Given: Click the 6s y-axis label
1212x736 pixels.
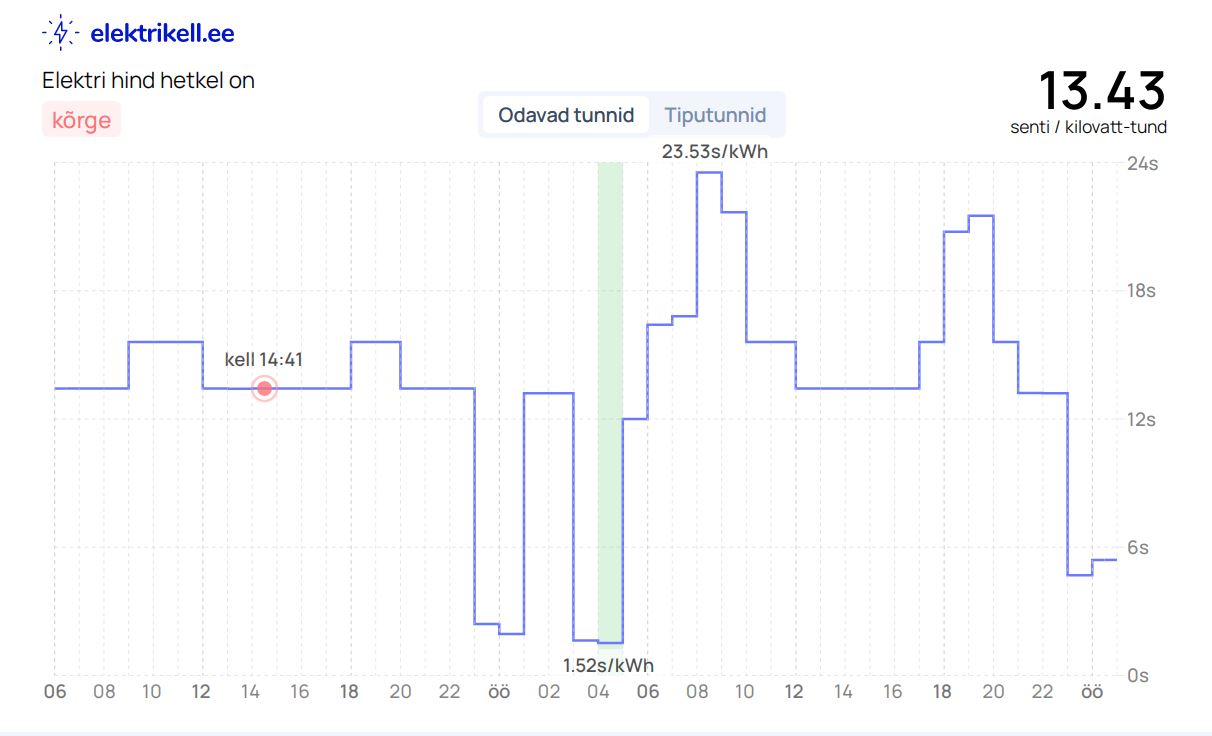Looking at the screenshot, I should [x=1137, y=547].
